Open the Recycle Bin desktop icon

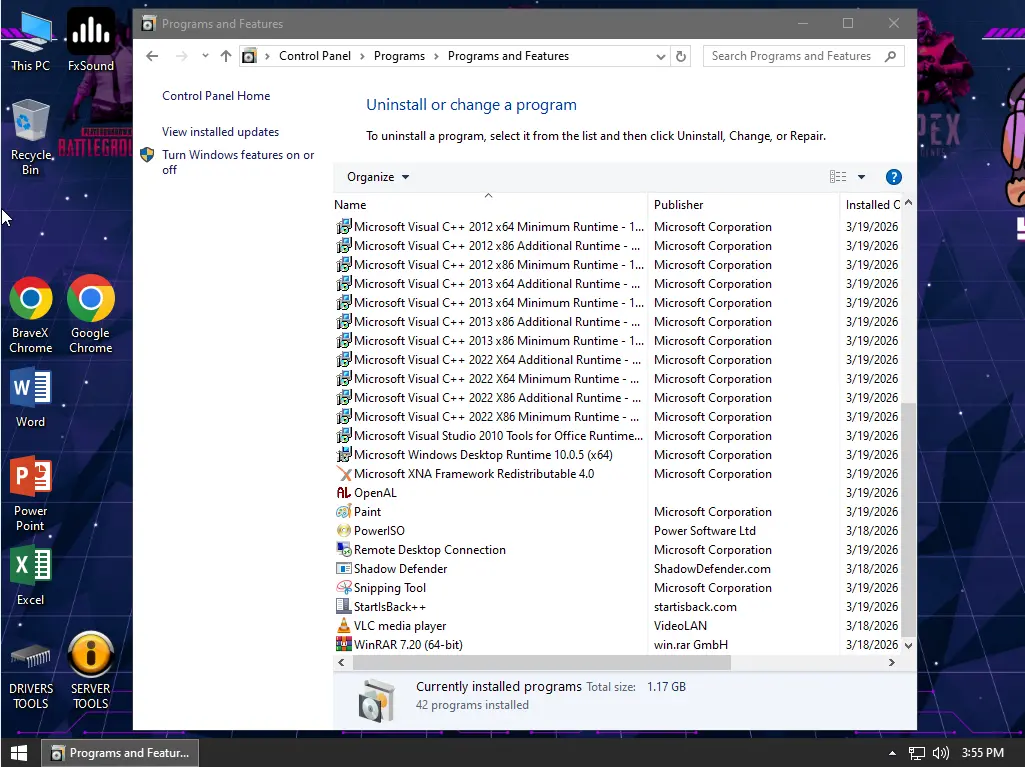(30, 137)
